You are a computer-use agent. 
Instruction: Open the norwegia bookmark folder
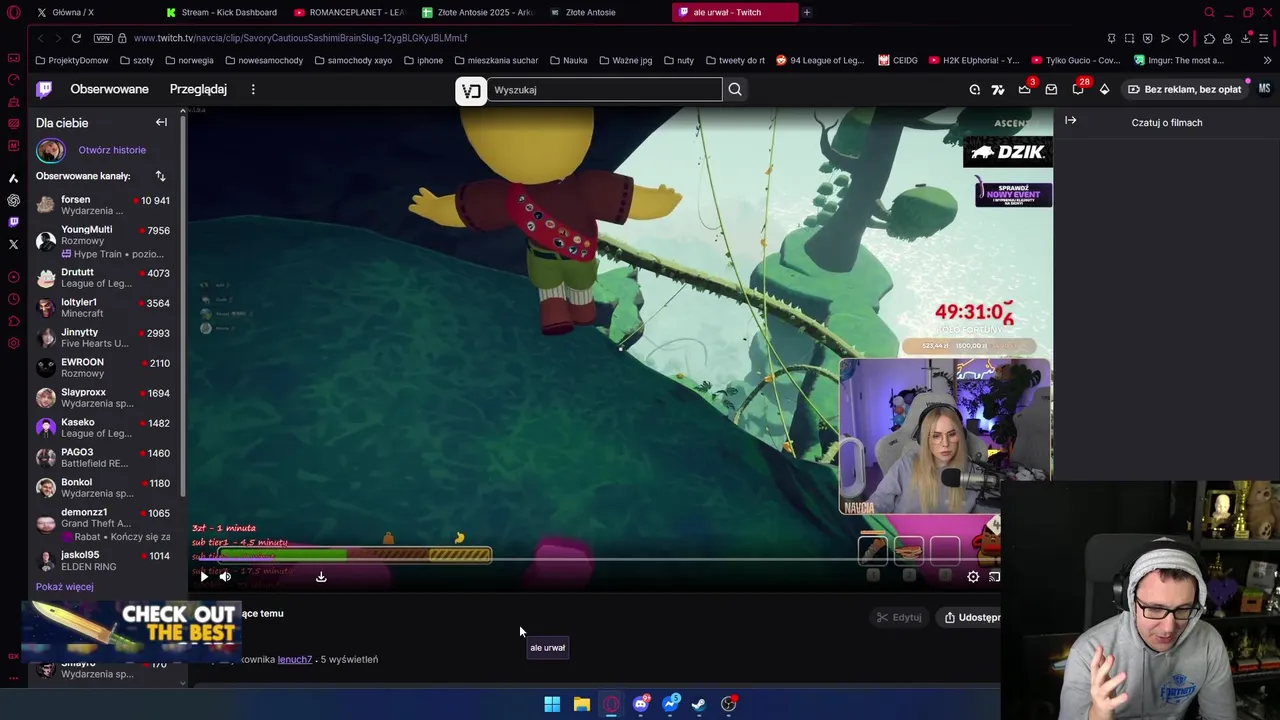point(188,60)
